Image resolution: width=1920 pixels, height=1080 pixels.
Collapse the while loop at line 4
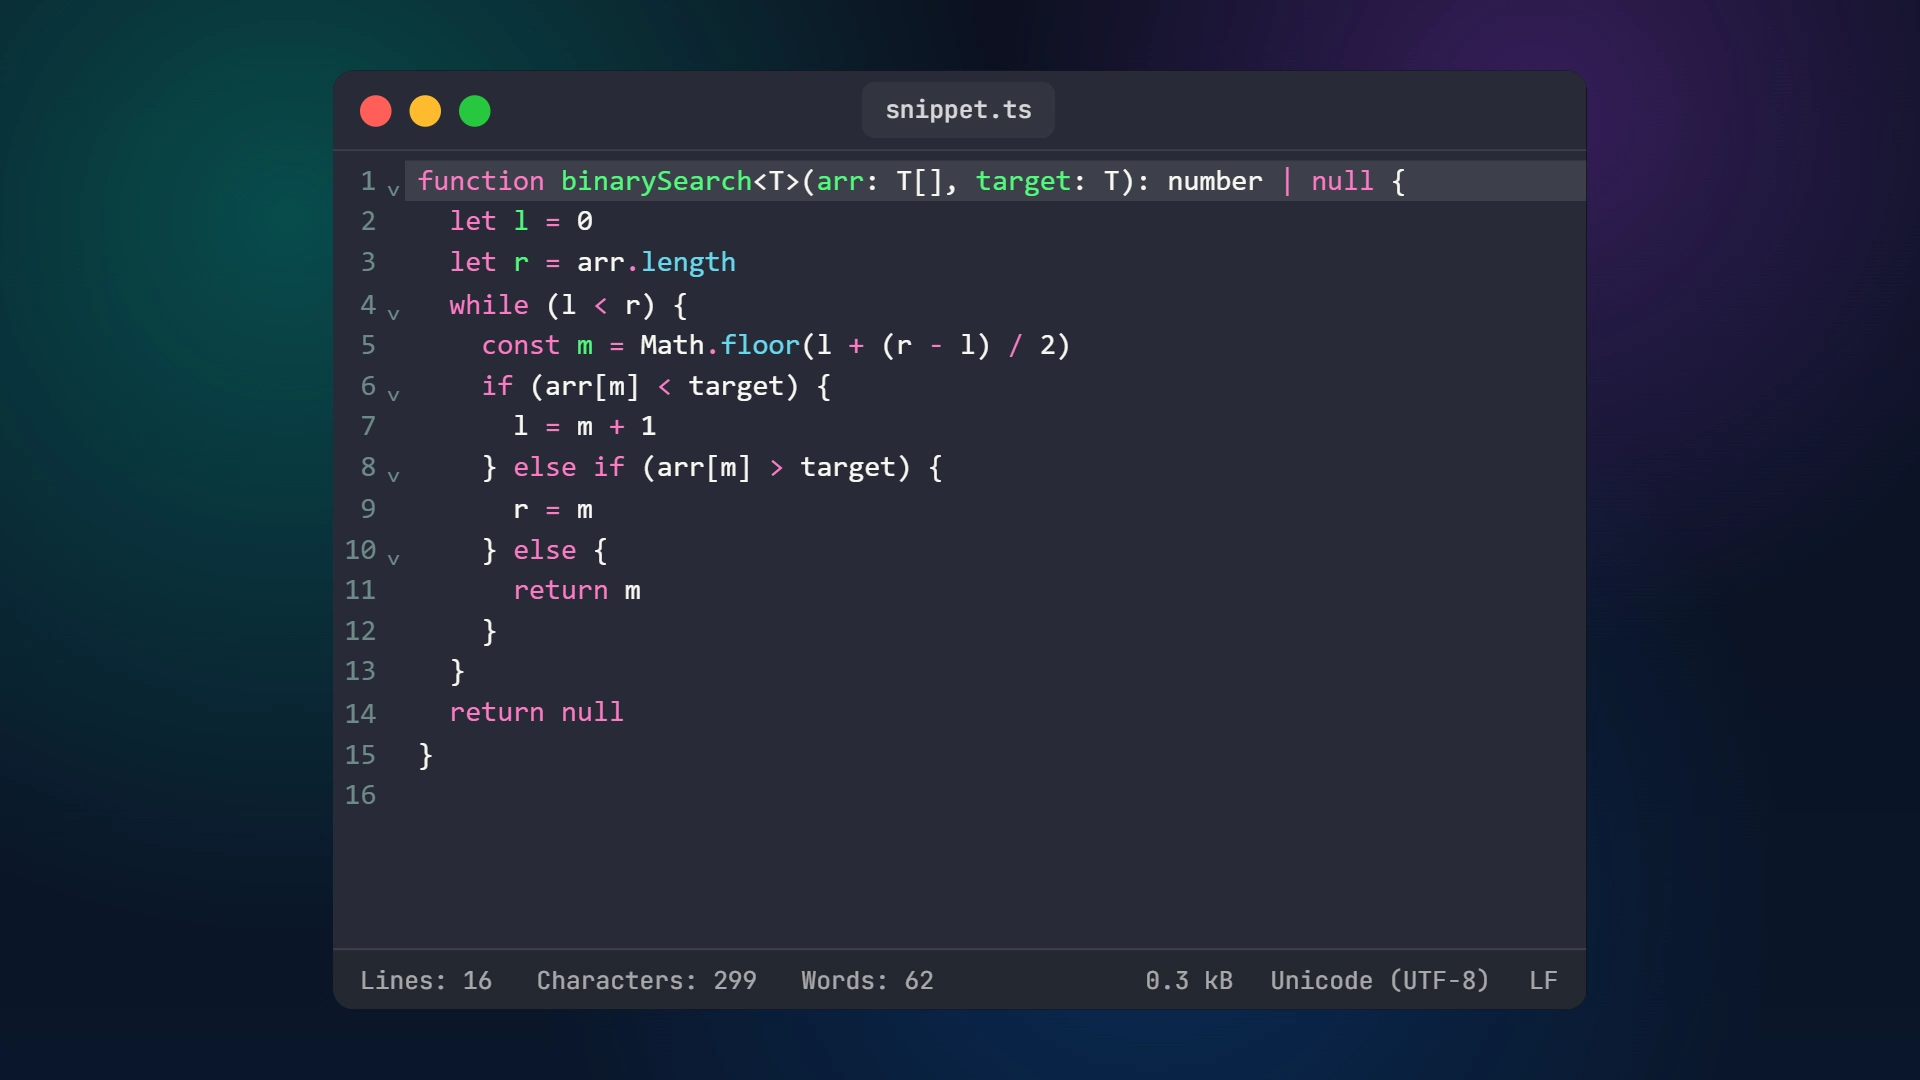click(394, 313)
